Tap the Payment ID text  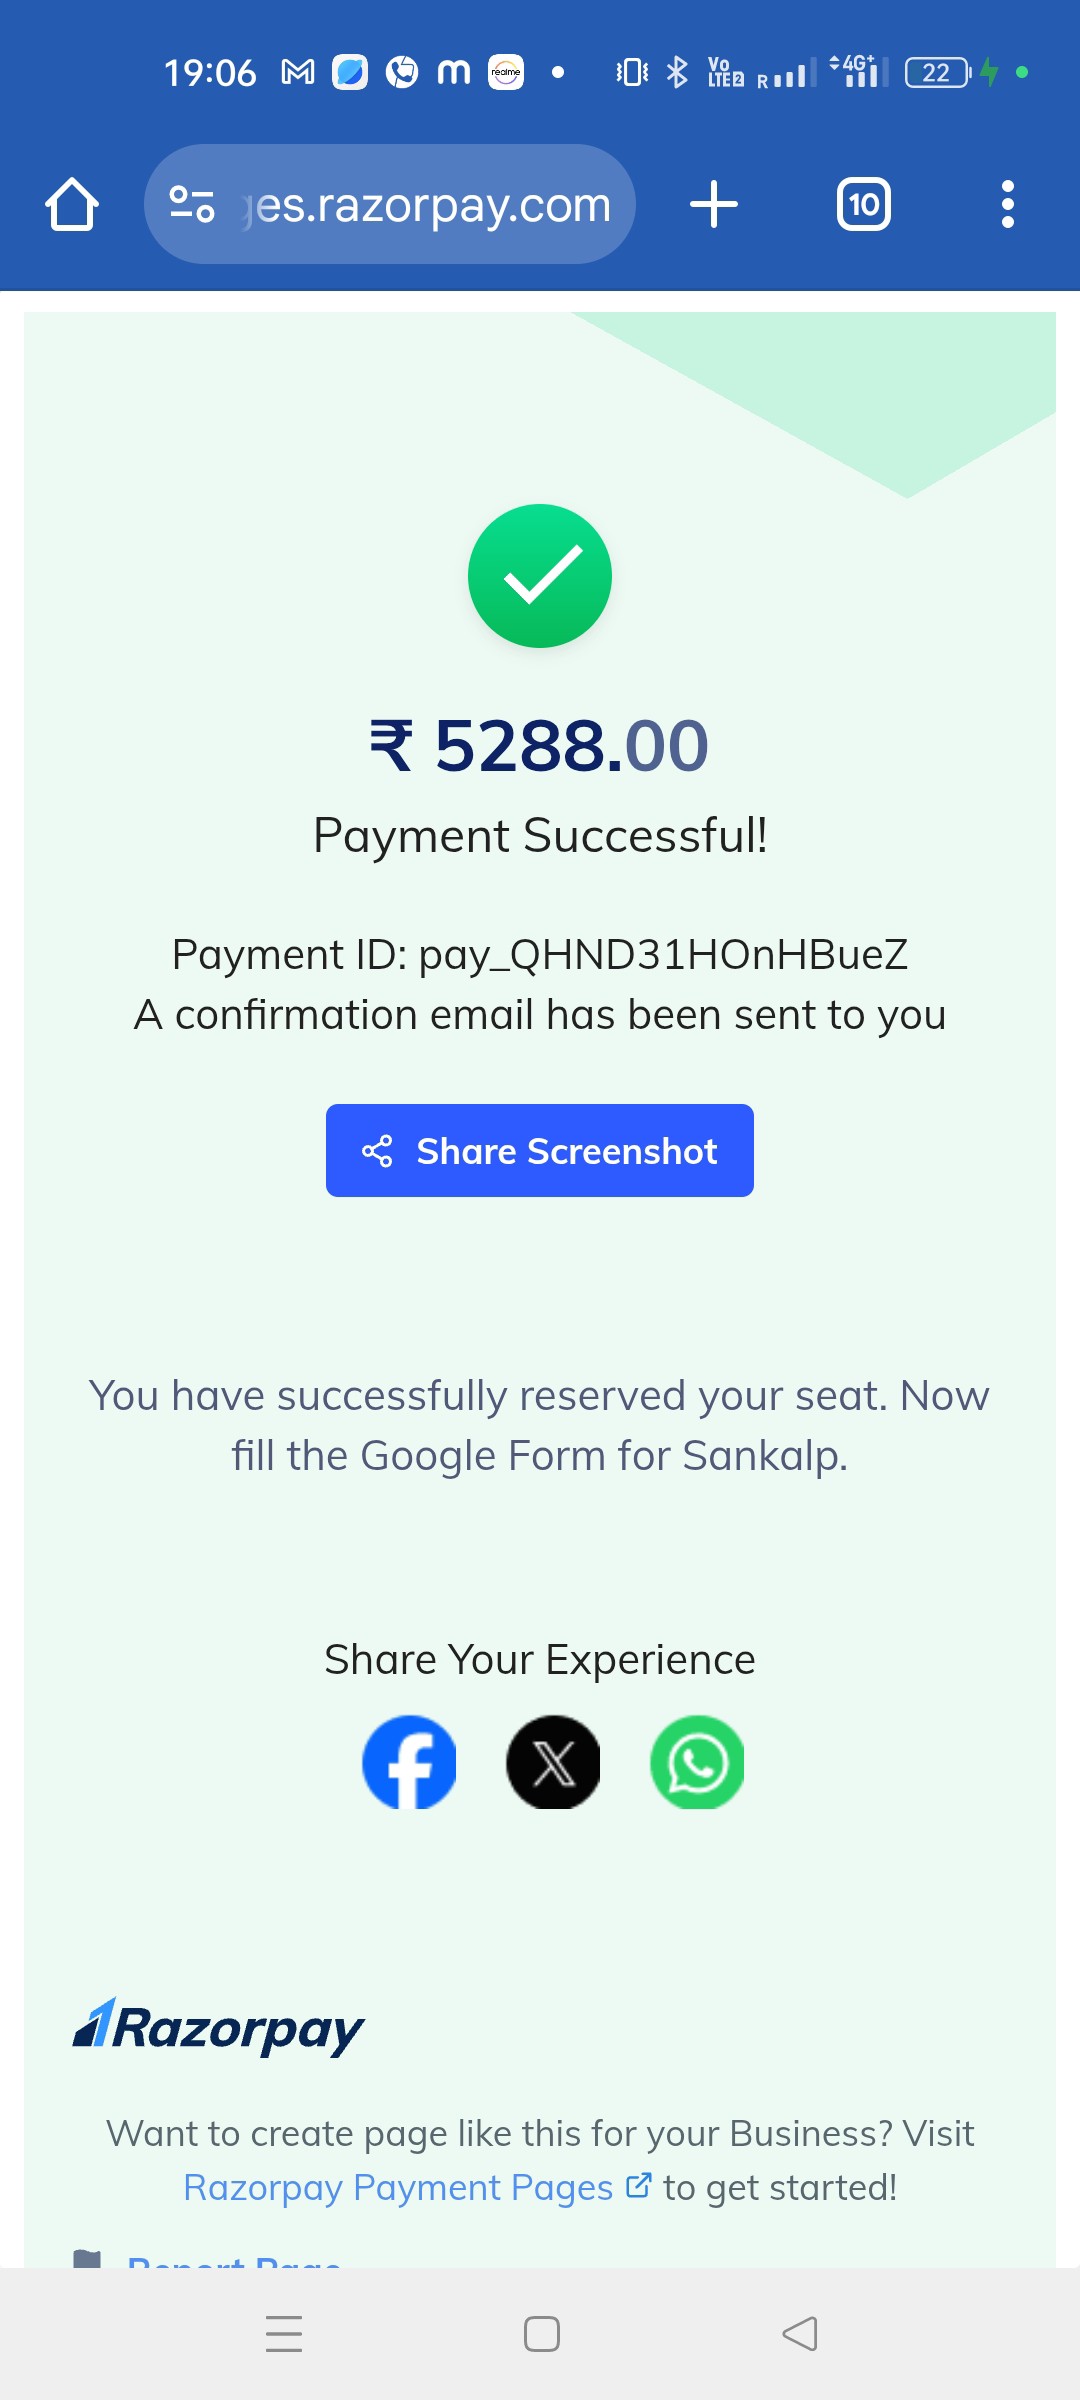tap(540, 954)
